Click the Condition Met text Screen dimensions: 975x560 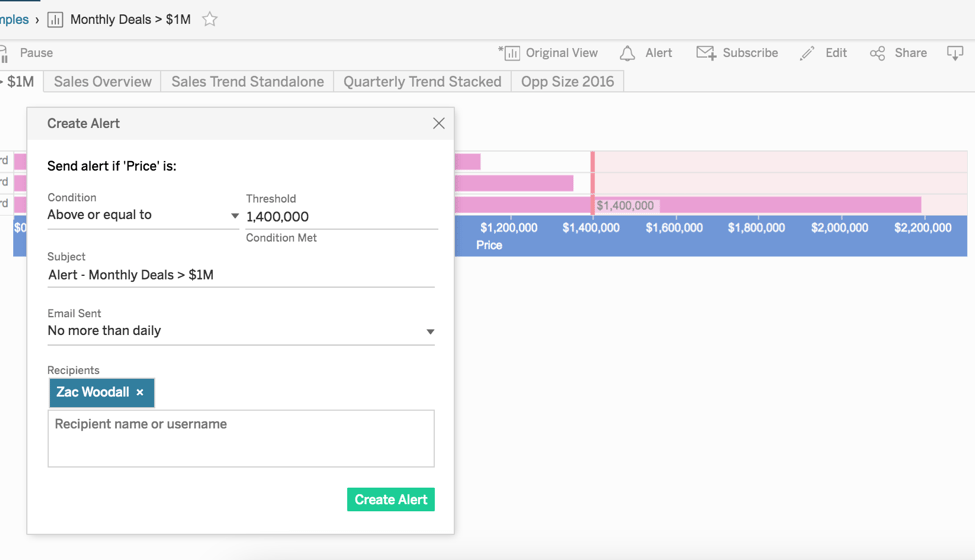tap(281, 237)
